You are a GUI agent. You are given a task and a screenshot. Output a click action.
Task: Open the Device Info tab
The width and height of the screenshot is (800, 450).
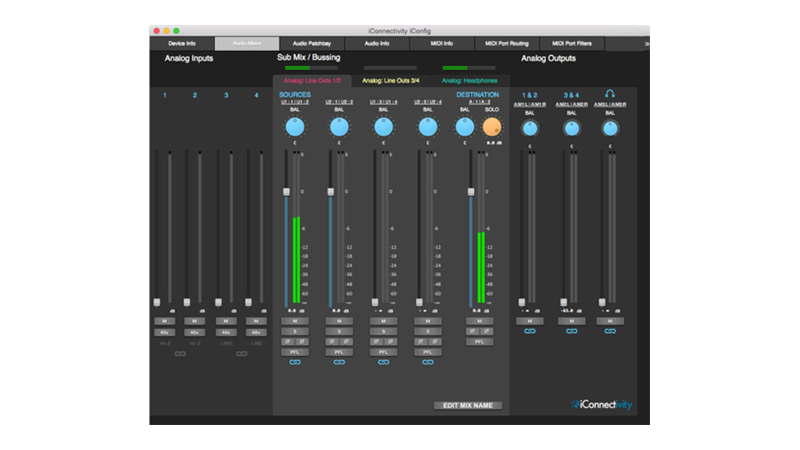pyautogui.click(x=182, y=44)
